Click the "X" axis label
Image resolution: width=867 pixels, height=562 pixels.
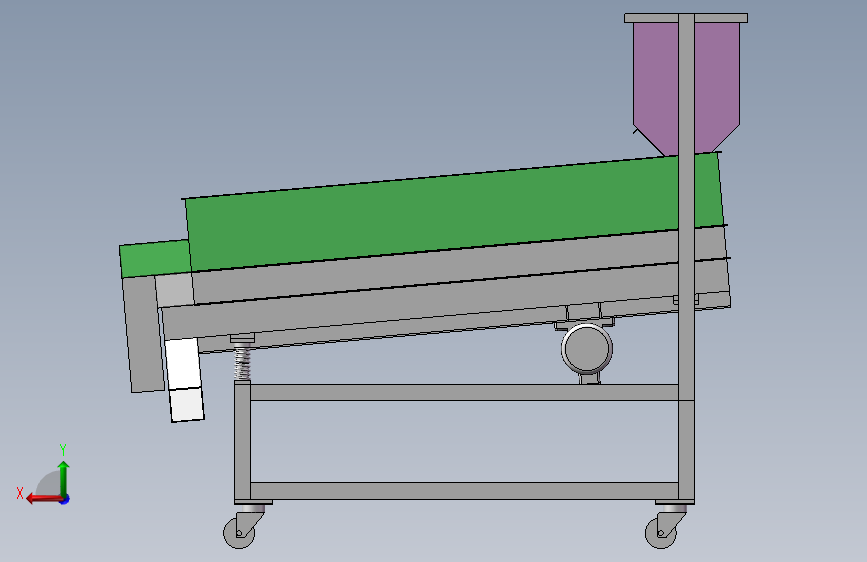click(20, 493)
